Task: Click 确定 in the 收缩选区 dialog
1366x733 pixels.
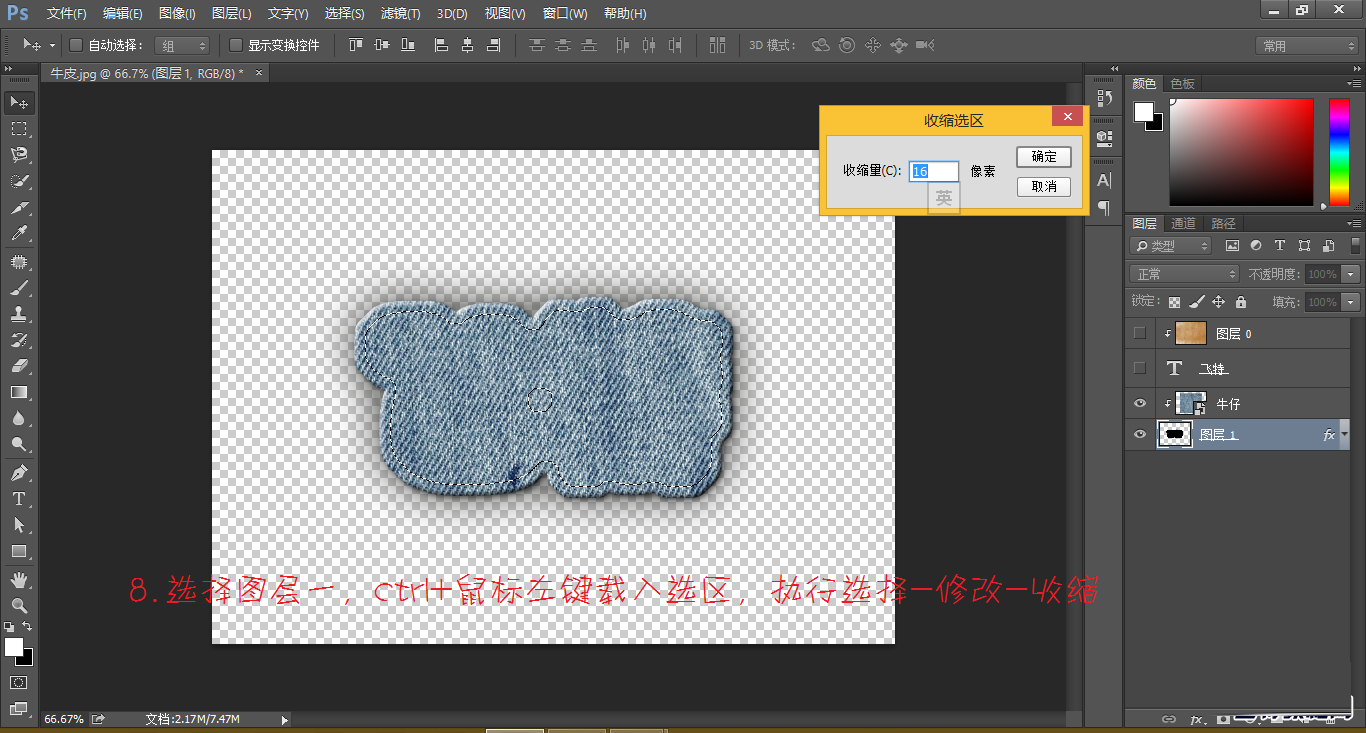Action: pyautogui.click(x=1043, y=156)
